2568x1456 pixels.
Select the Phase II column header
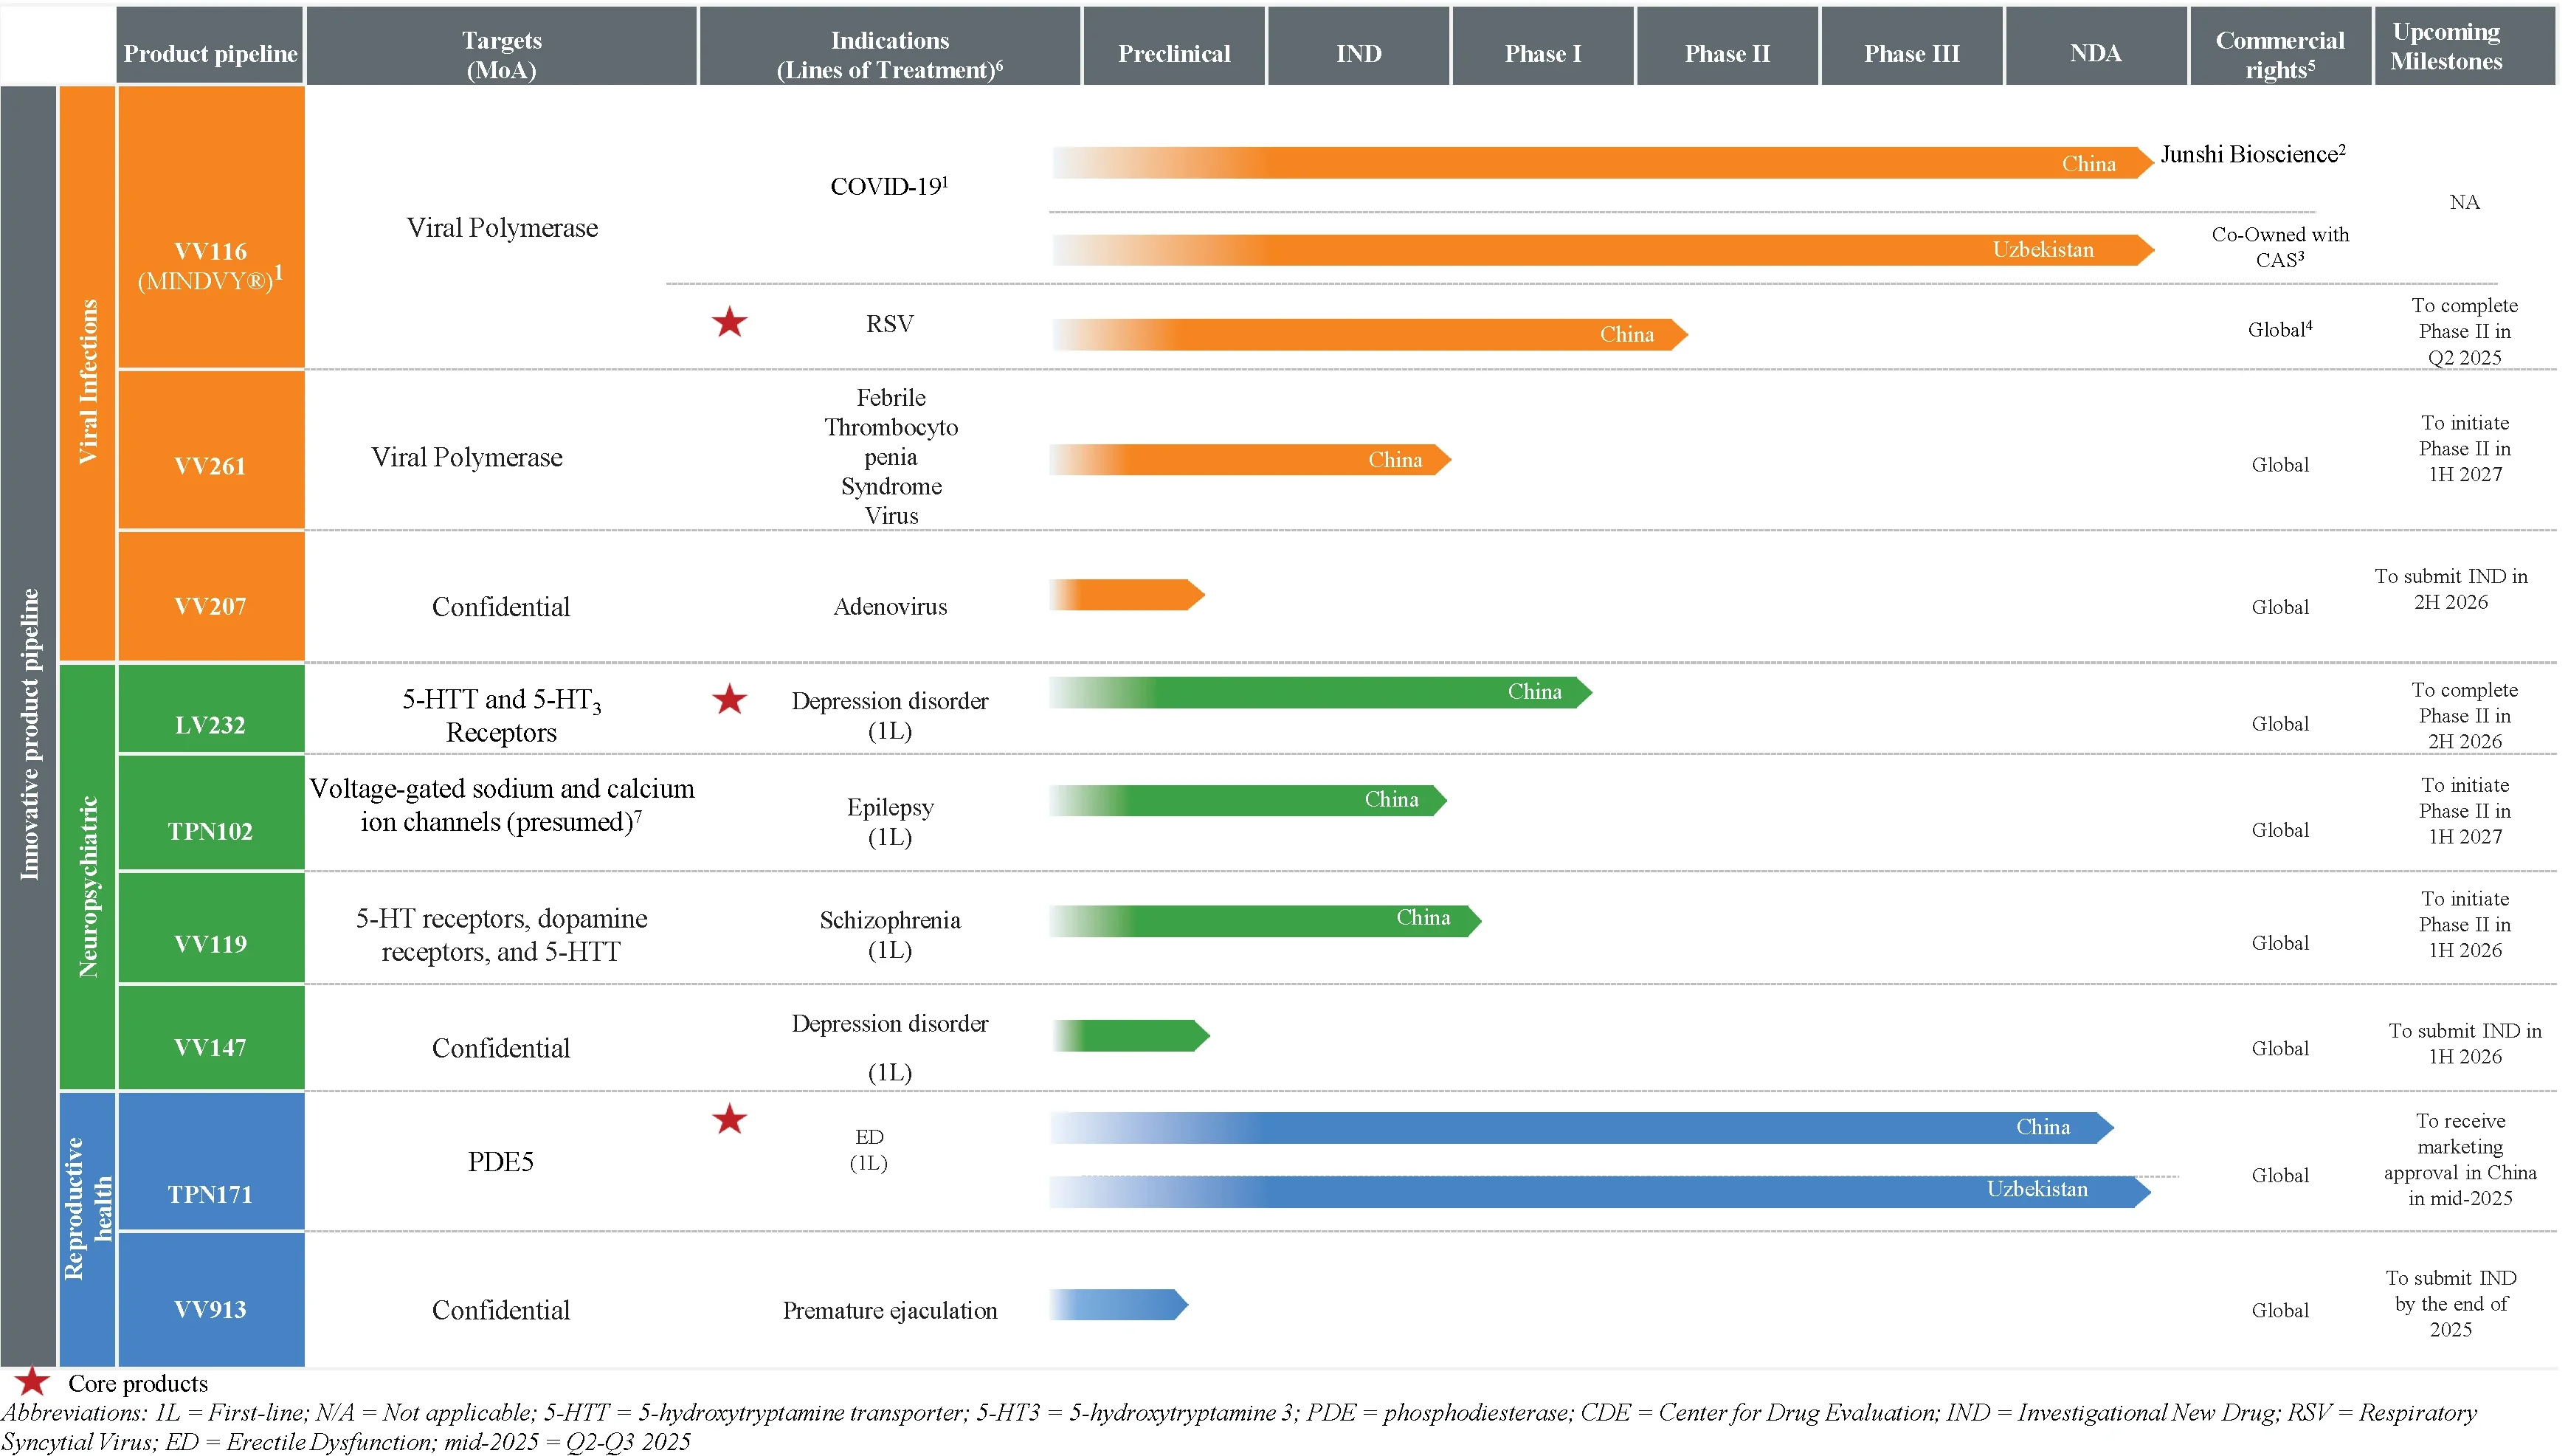click(x=1726, y=53)
